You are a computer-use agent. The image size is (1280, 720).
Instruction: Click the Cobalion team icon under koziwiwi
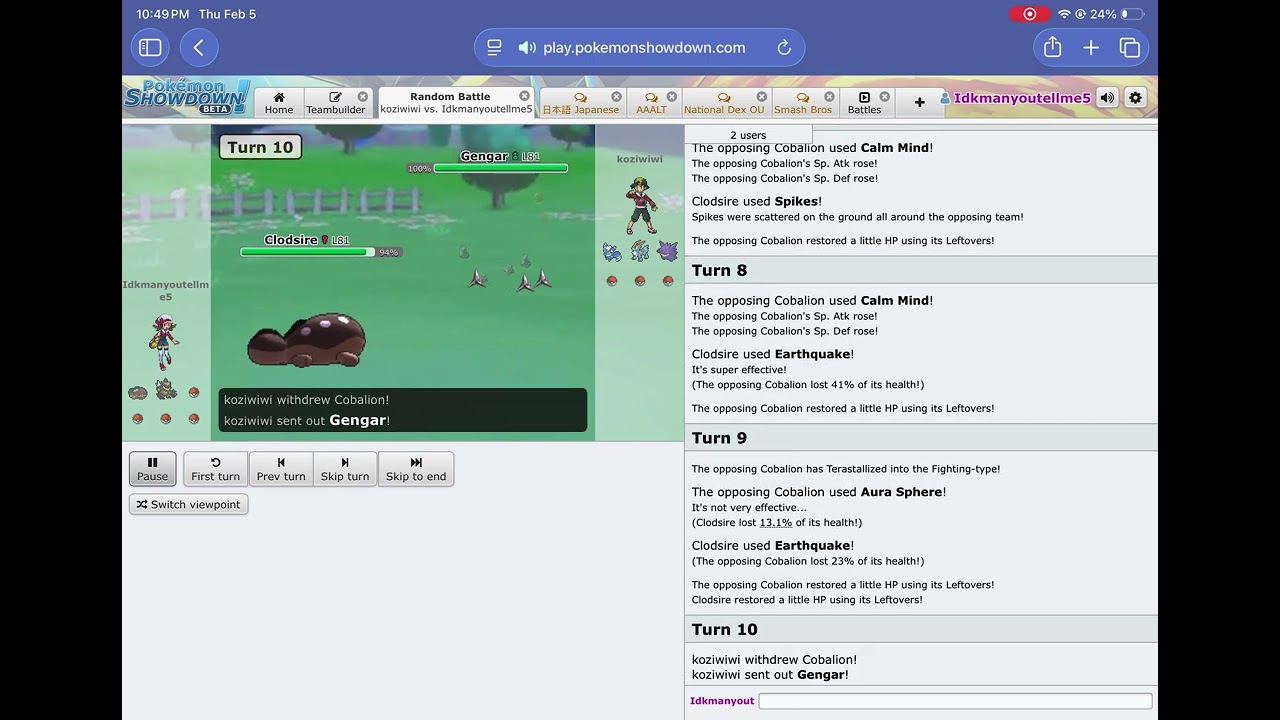click(640, 251)
